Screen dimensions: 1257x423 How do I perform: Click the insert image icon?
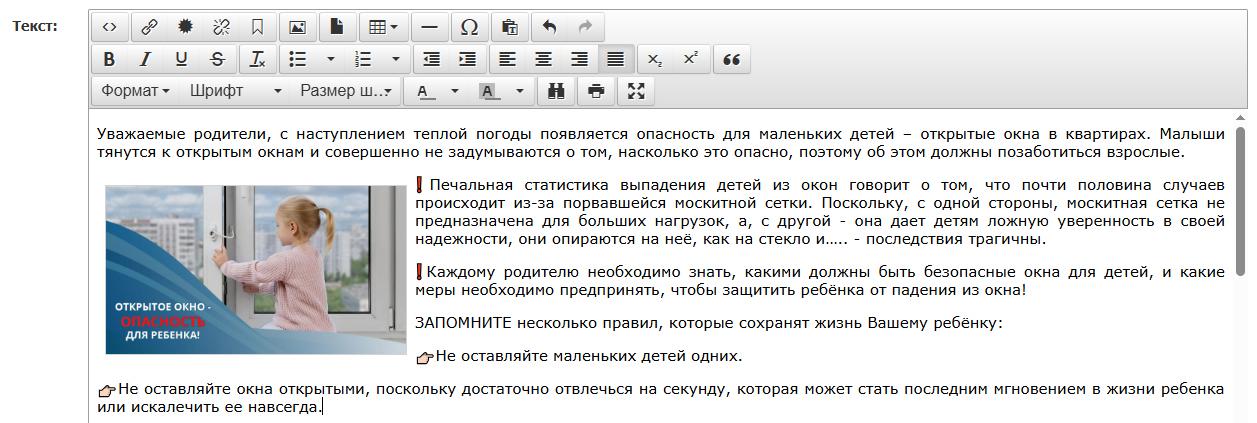(x=297, y=27)
